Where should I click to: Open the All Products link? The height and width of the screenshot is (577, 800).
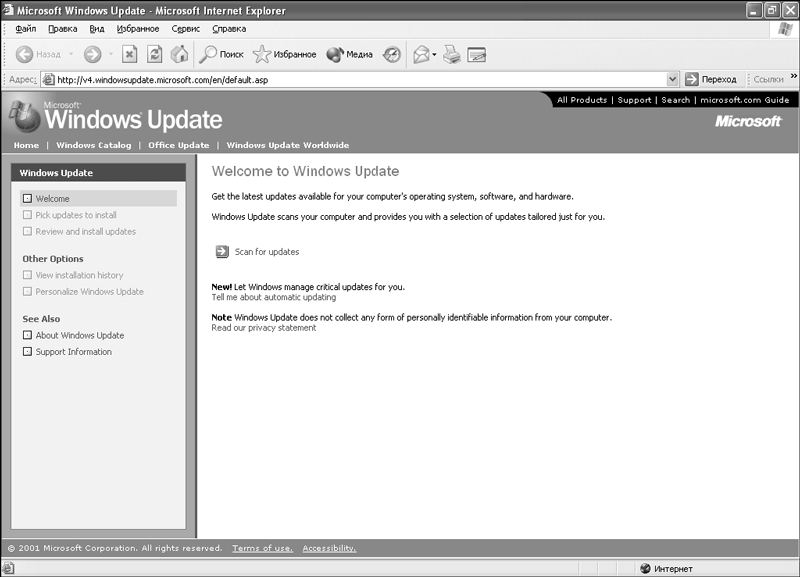click(x=582, y=100)
